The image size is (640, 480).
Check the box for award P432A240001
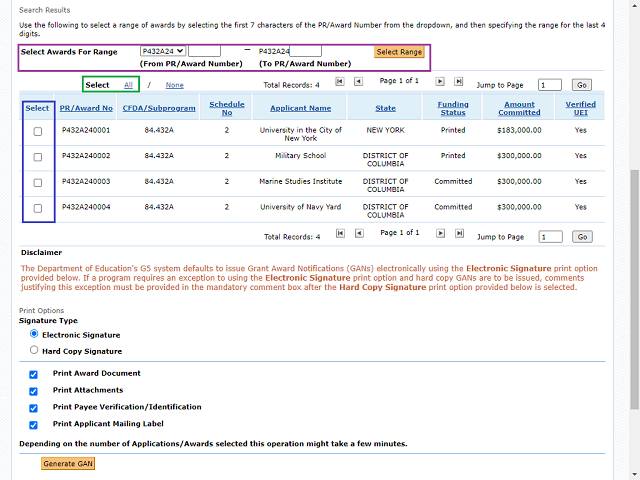tap(38, 131)
